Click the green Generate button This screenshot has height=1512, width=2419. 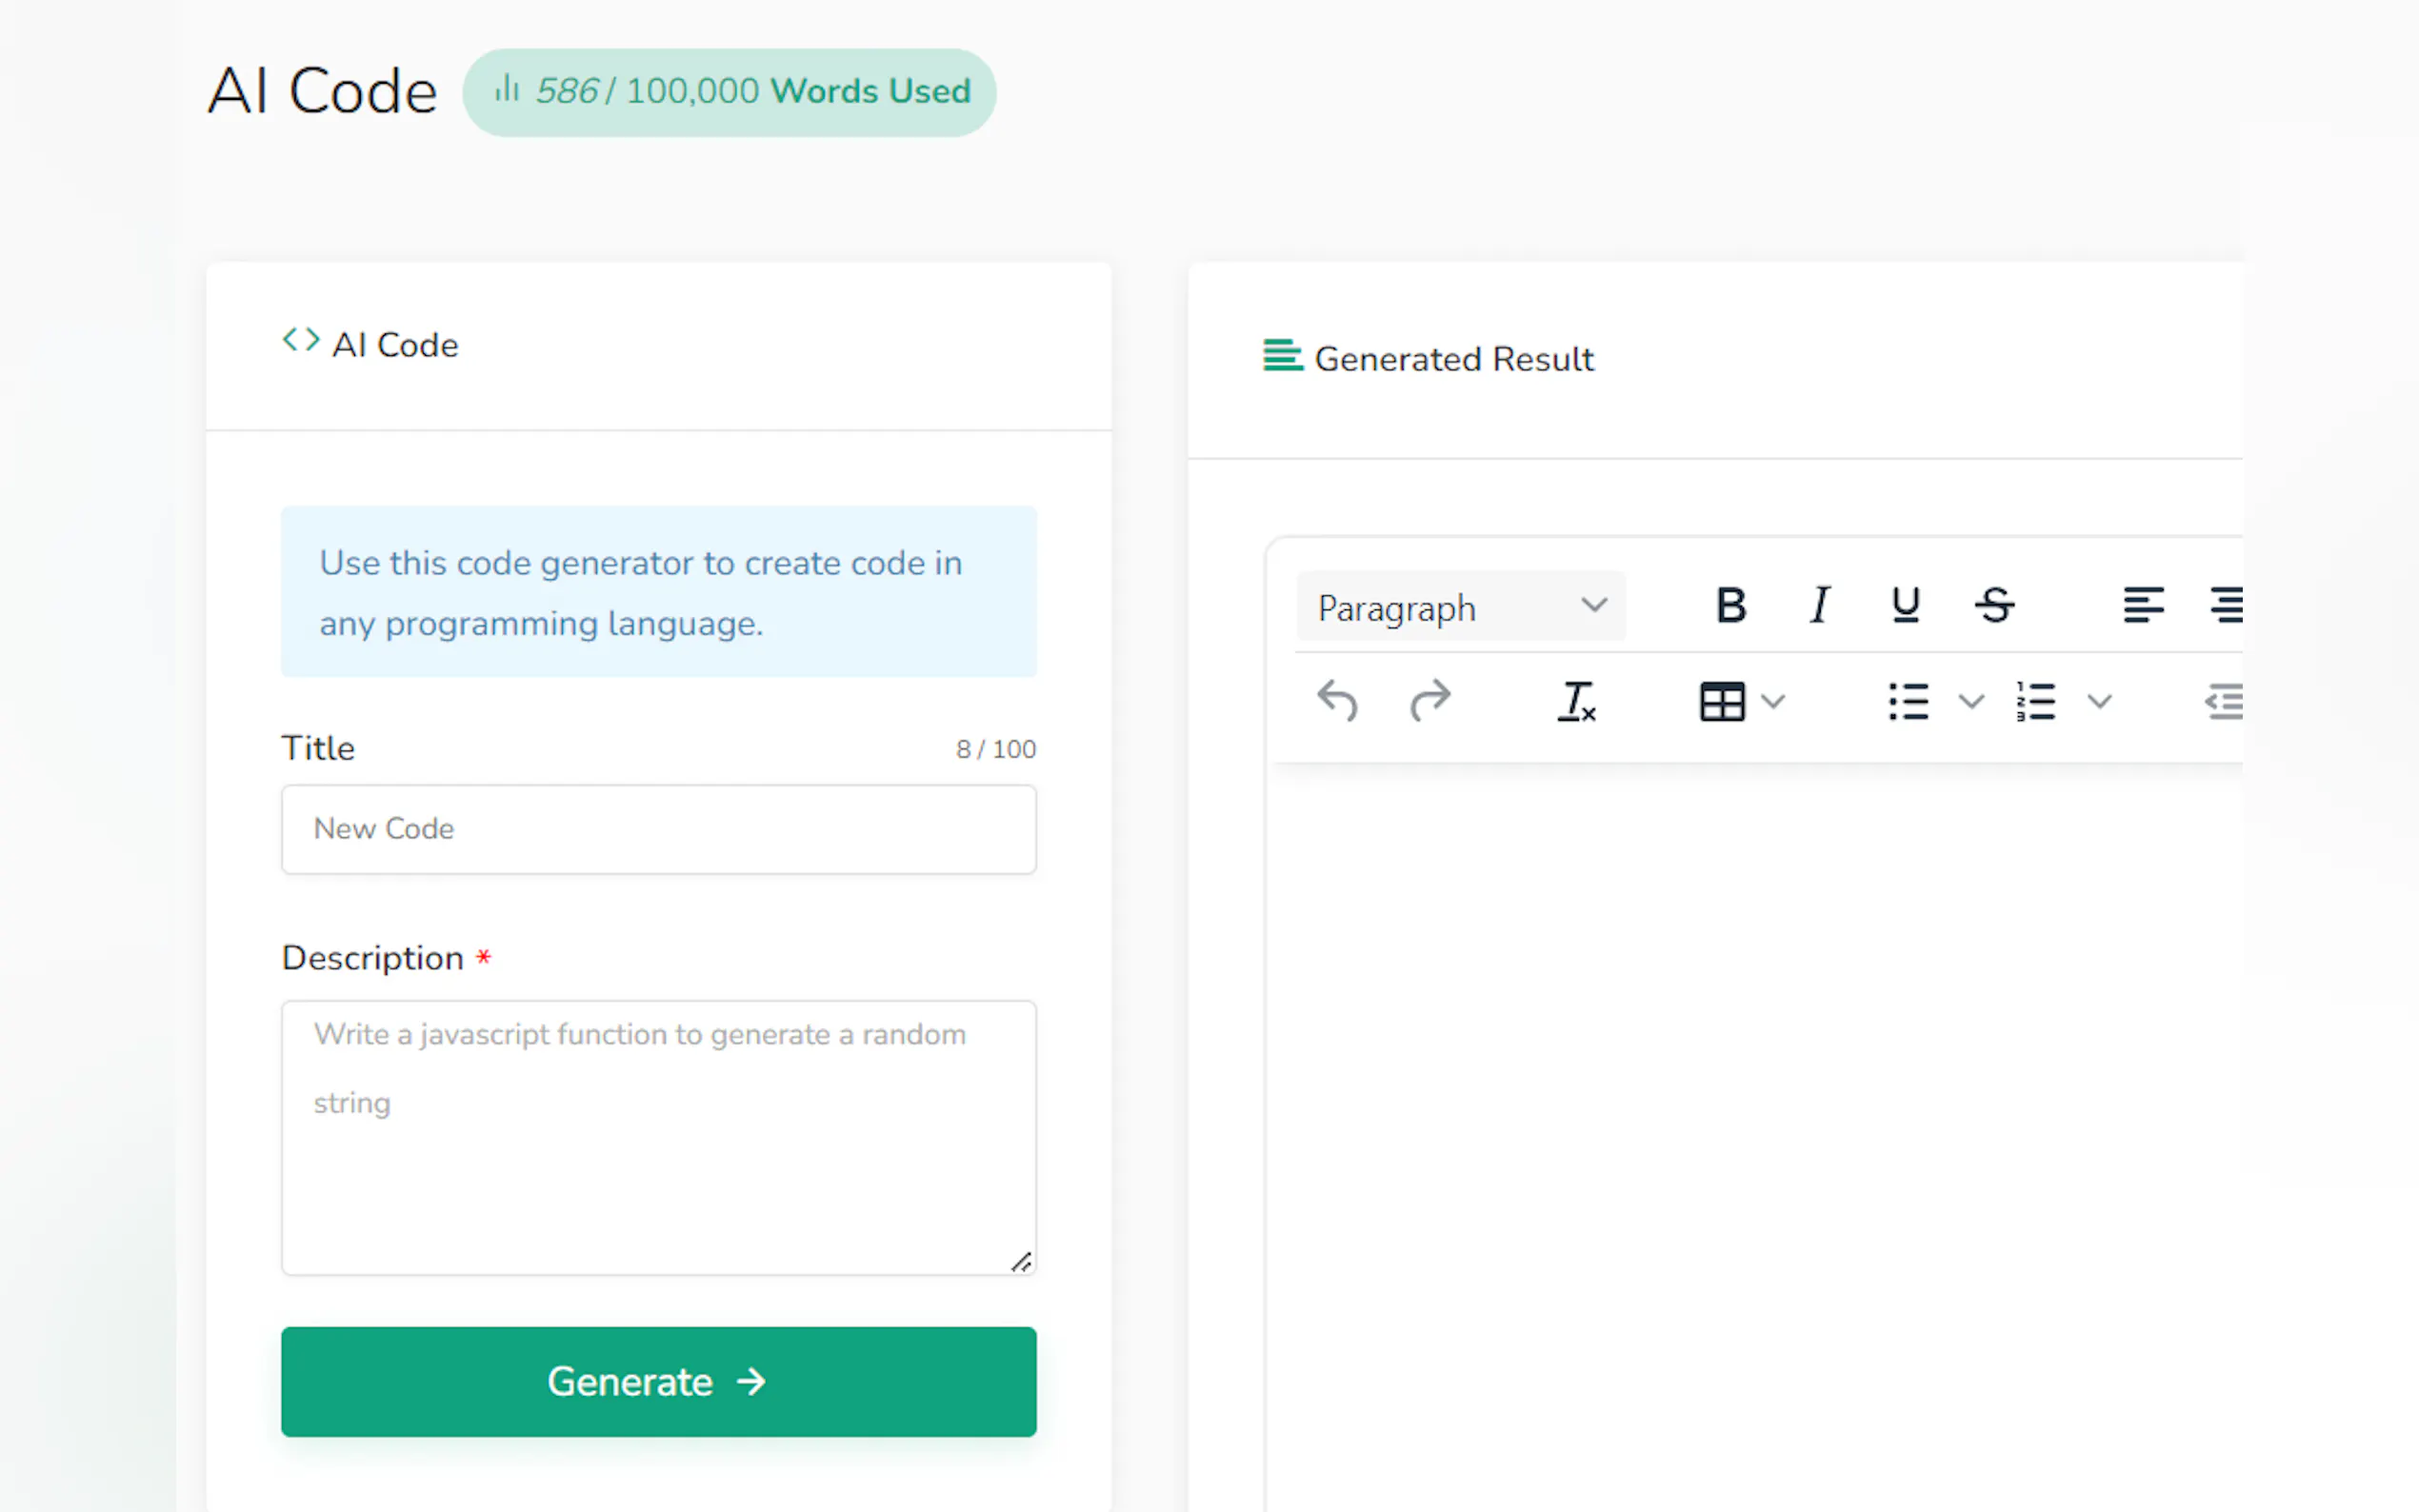658,1381
